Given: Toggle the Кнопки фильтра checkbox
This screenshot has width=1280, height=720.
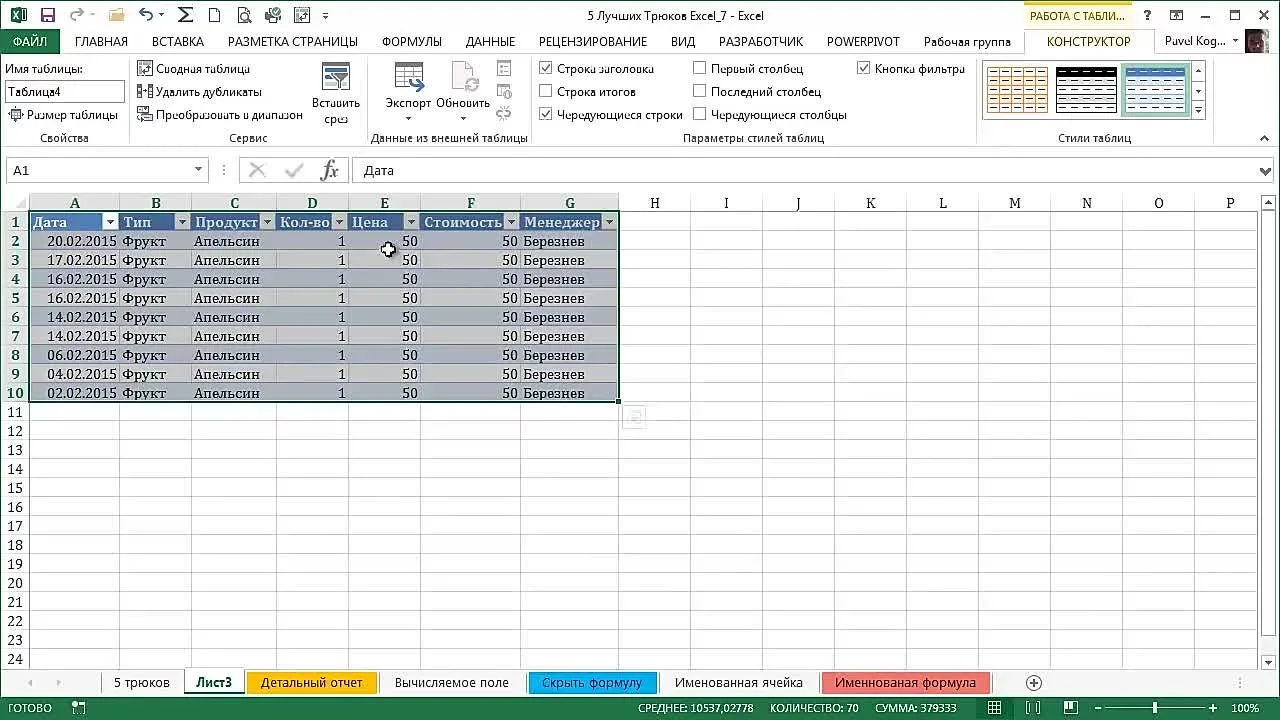Looking at the screenshot, I should 864,69.
